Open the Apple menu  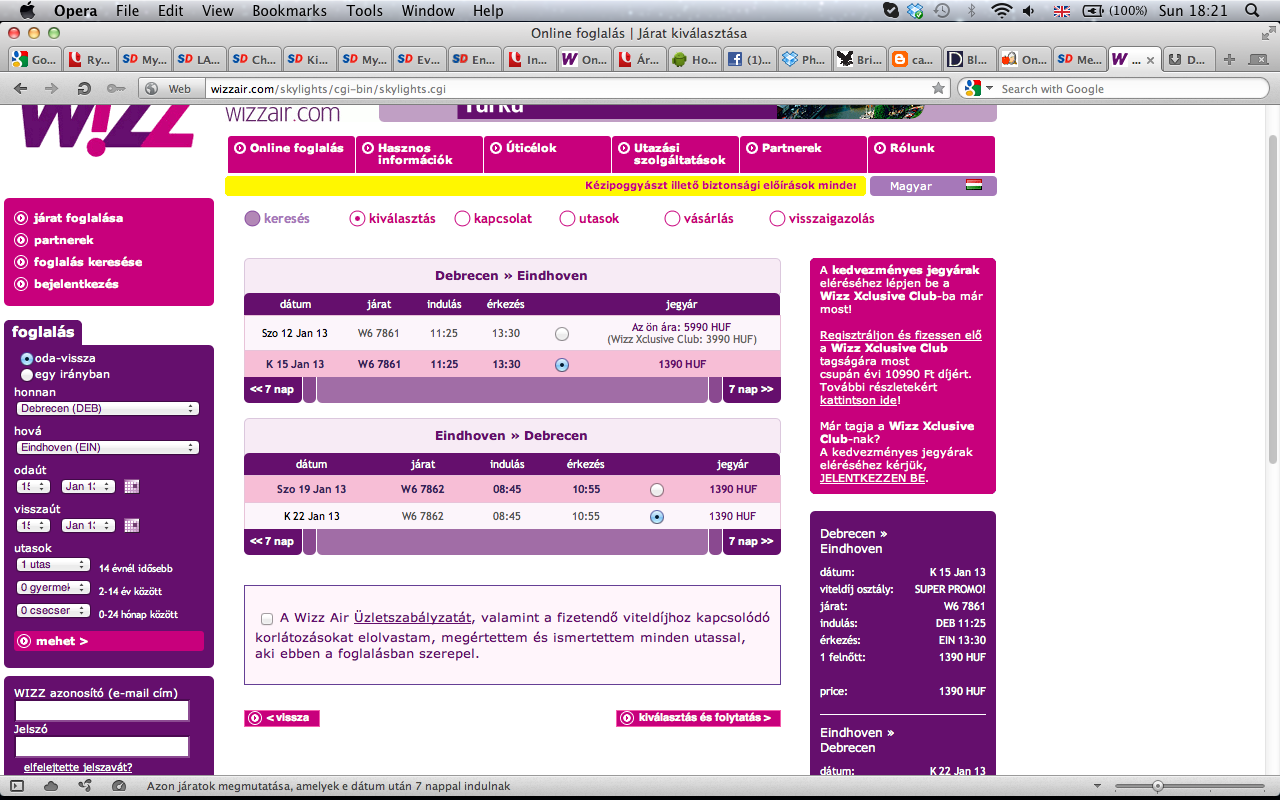tap(27, 11)
